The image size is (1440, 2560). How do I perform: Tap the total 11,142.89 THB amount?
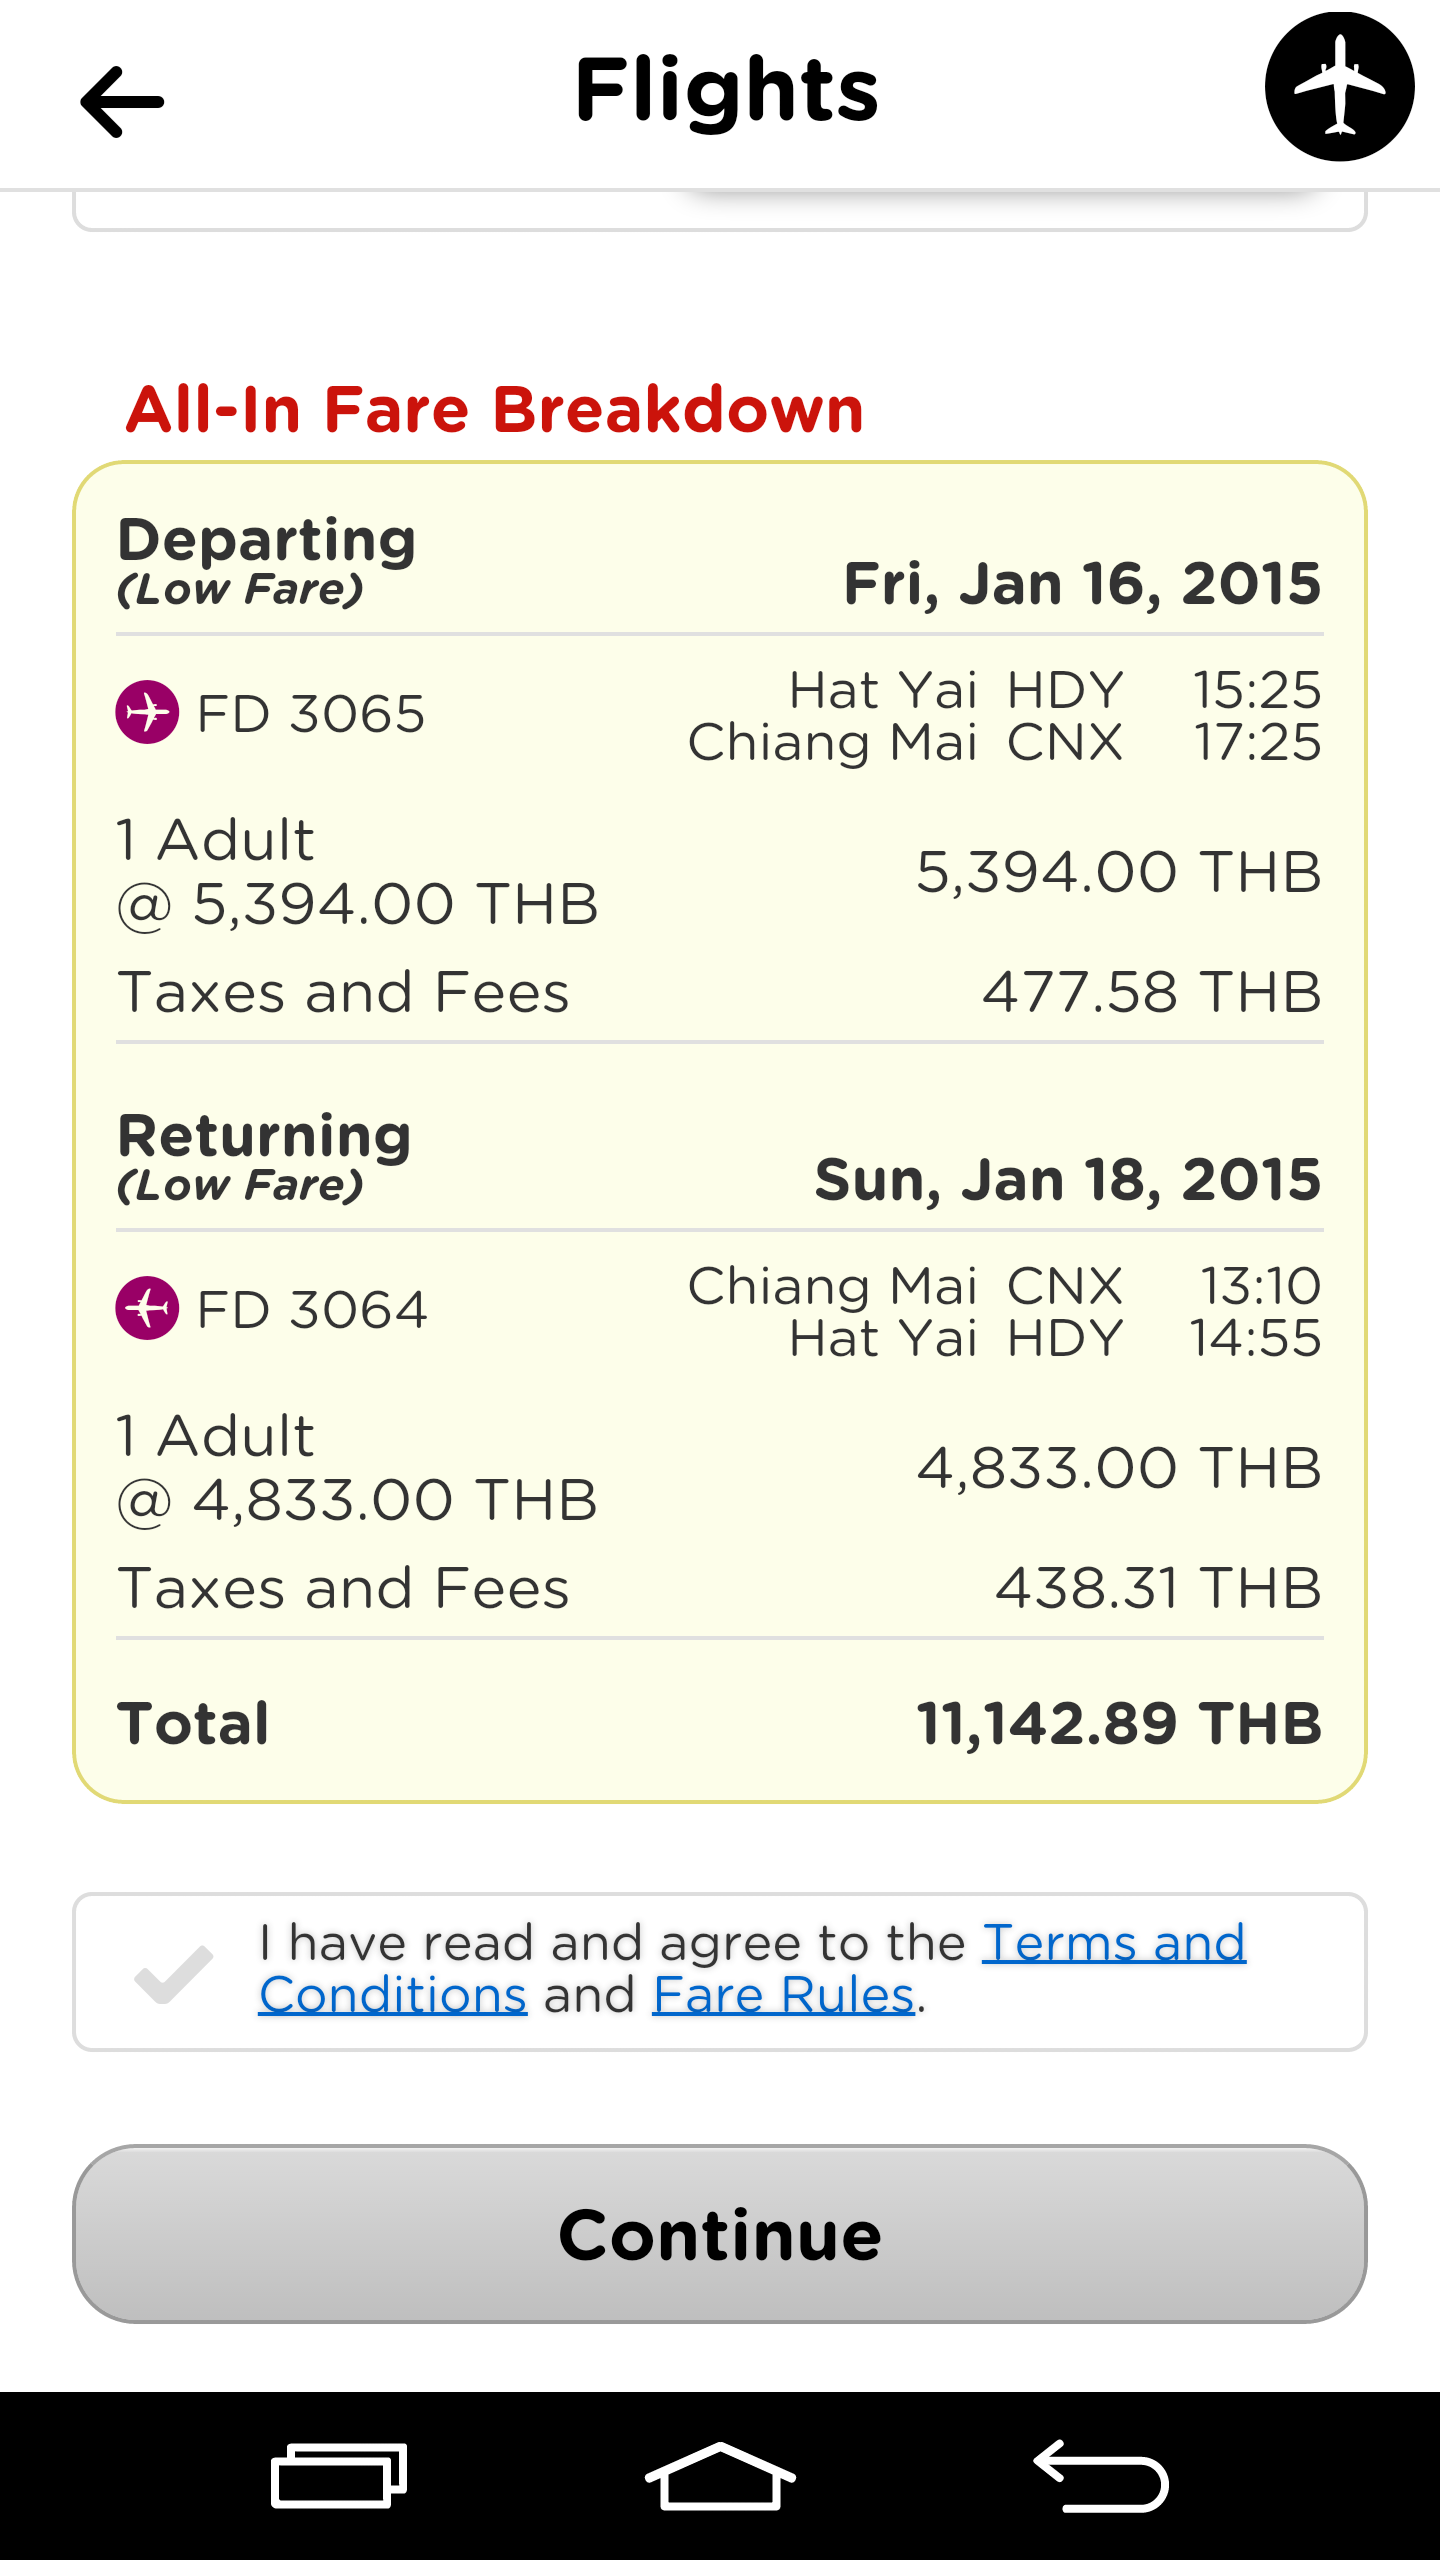[x=1120, y=1723]
